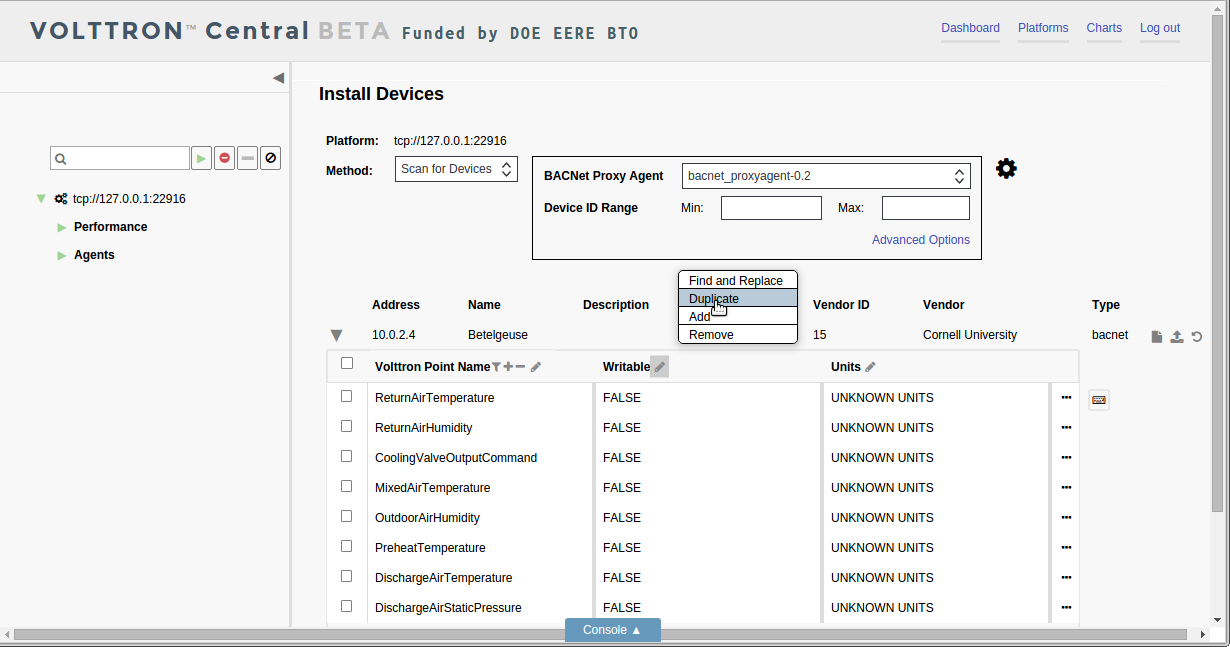Image resolution: width=1230 pixels, height=647 pixels.
Task: Click the Units column pencil icon
Action: (870, 367)
